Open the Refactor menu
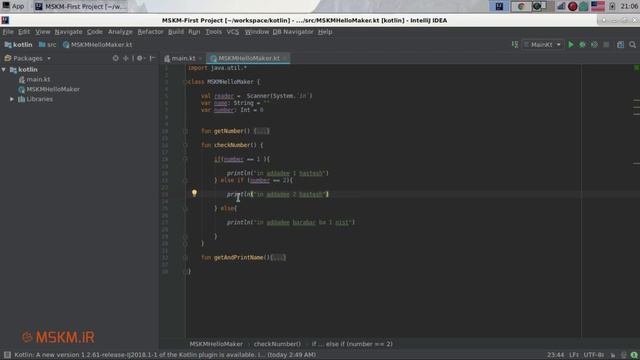The image size is (640, 360). pyautogui.click(x=150, y=32)
